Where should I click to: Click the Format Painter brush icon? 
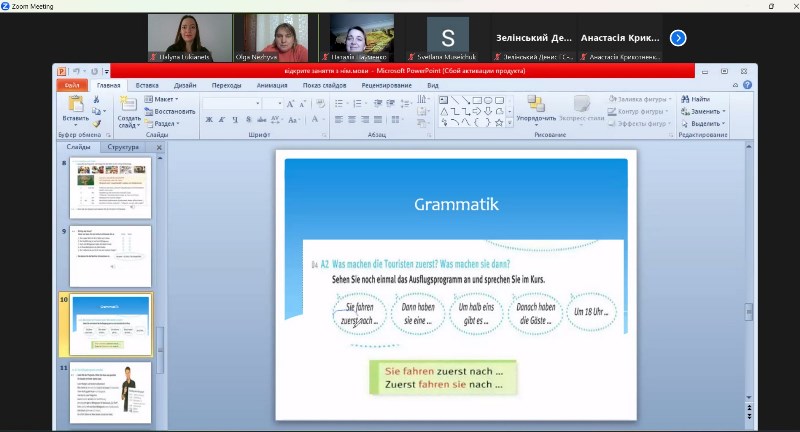tap(98, 123)
